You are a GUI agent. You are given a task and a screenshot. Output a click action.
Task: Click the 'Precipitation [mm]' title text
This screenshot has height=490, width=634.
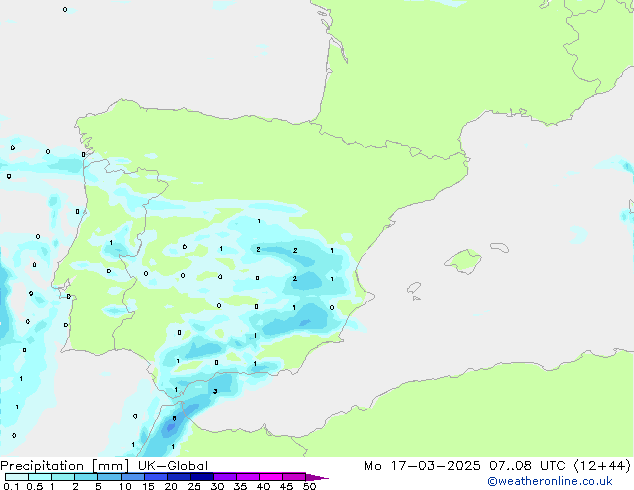[x=65, y=466]
